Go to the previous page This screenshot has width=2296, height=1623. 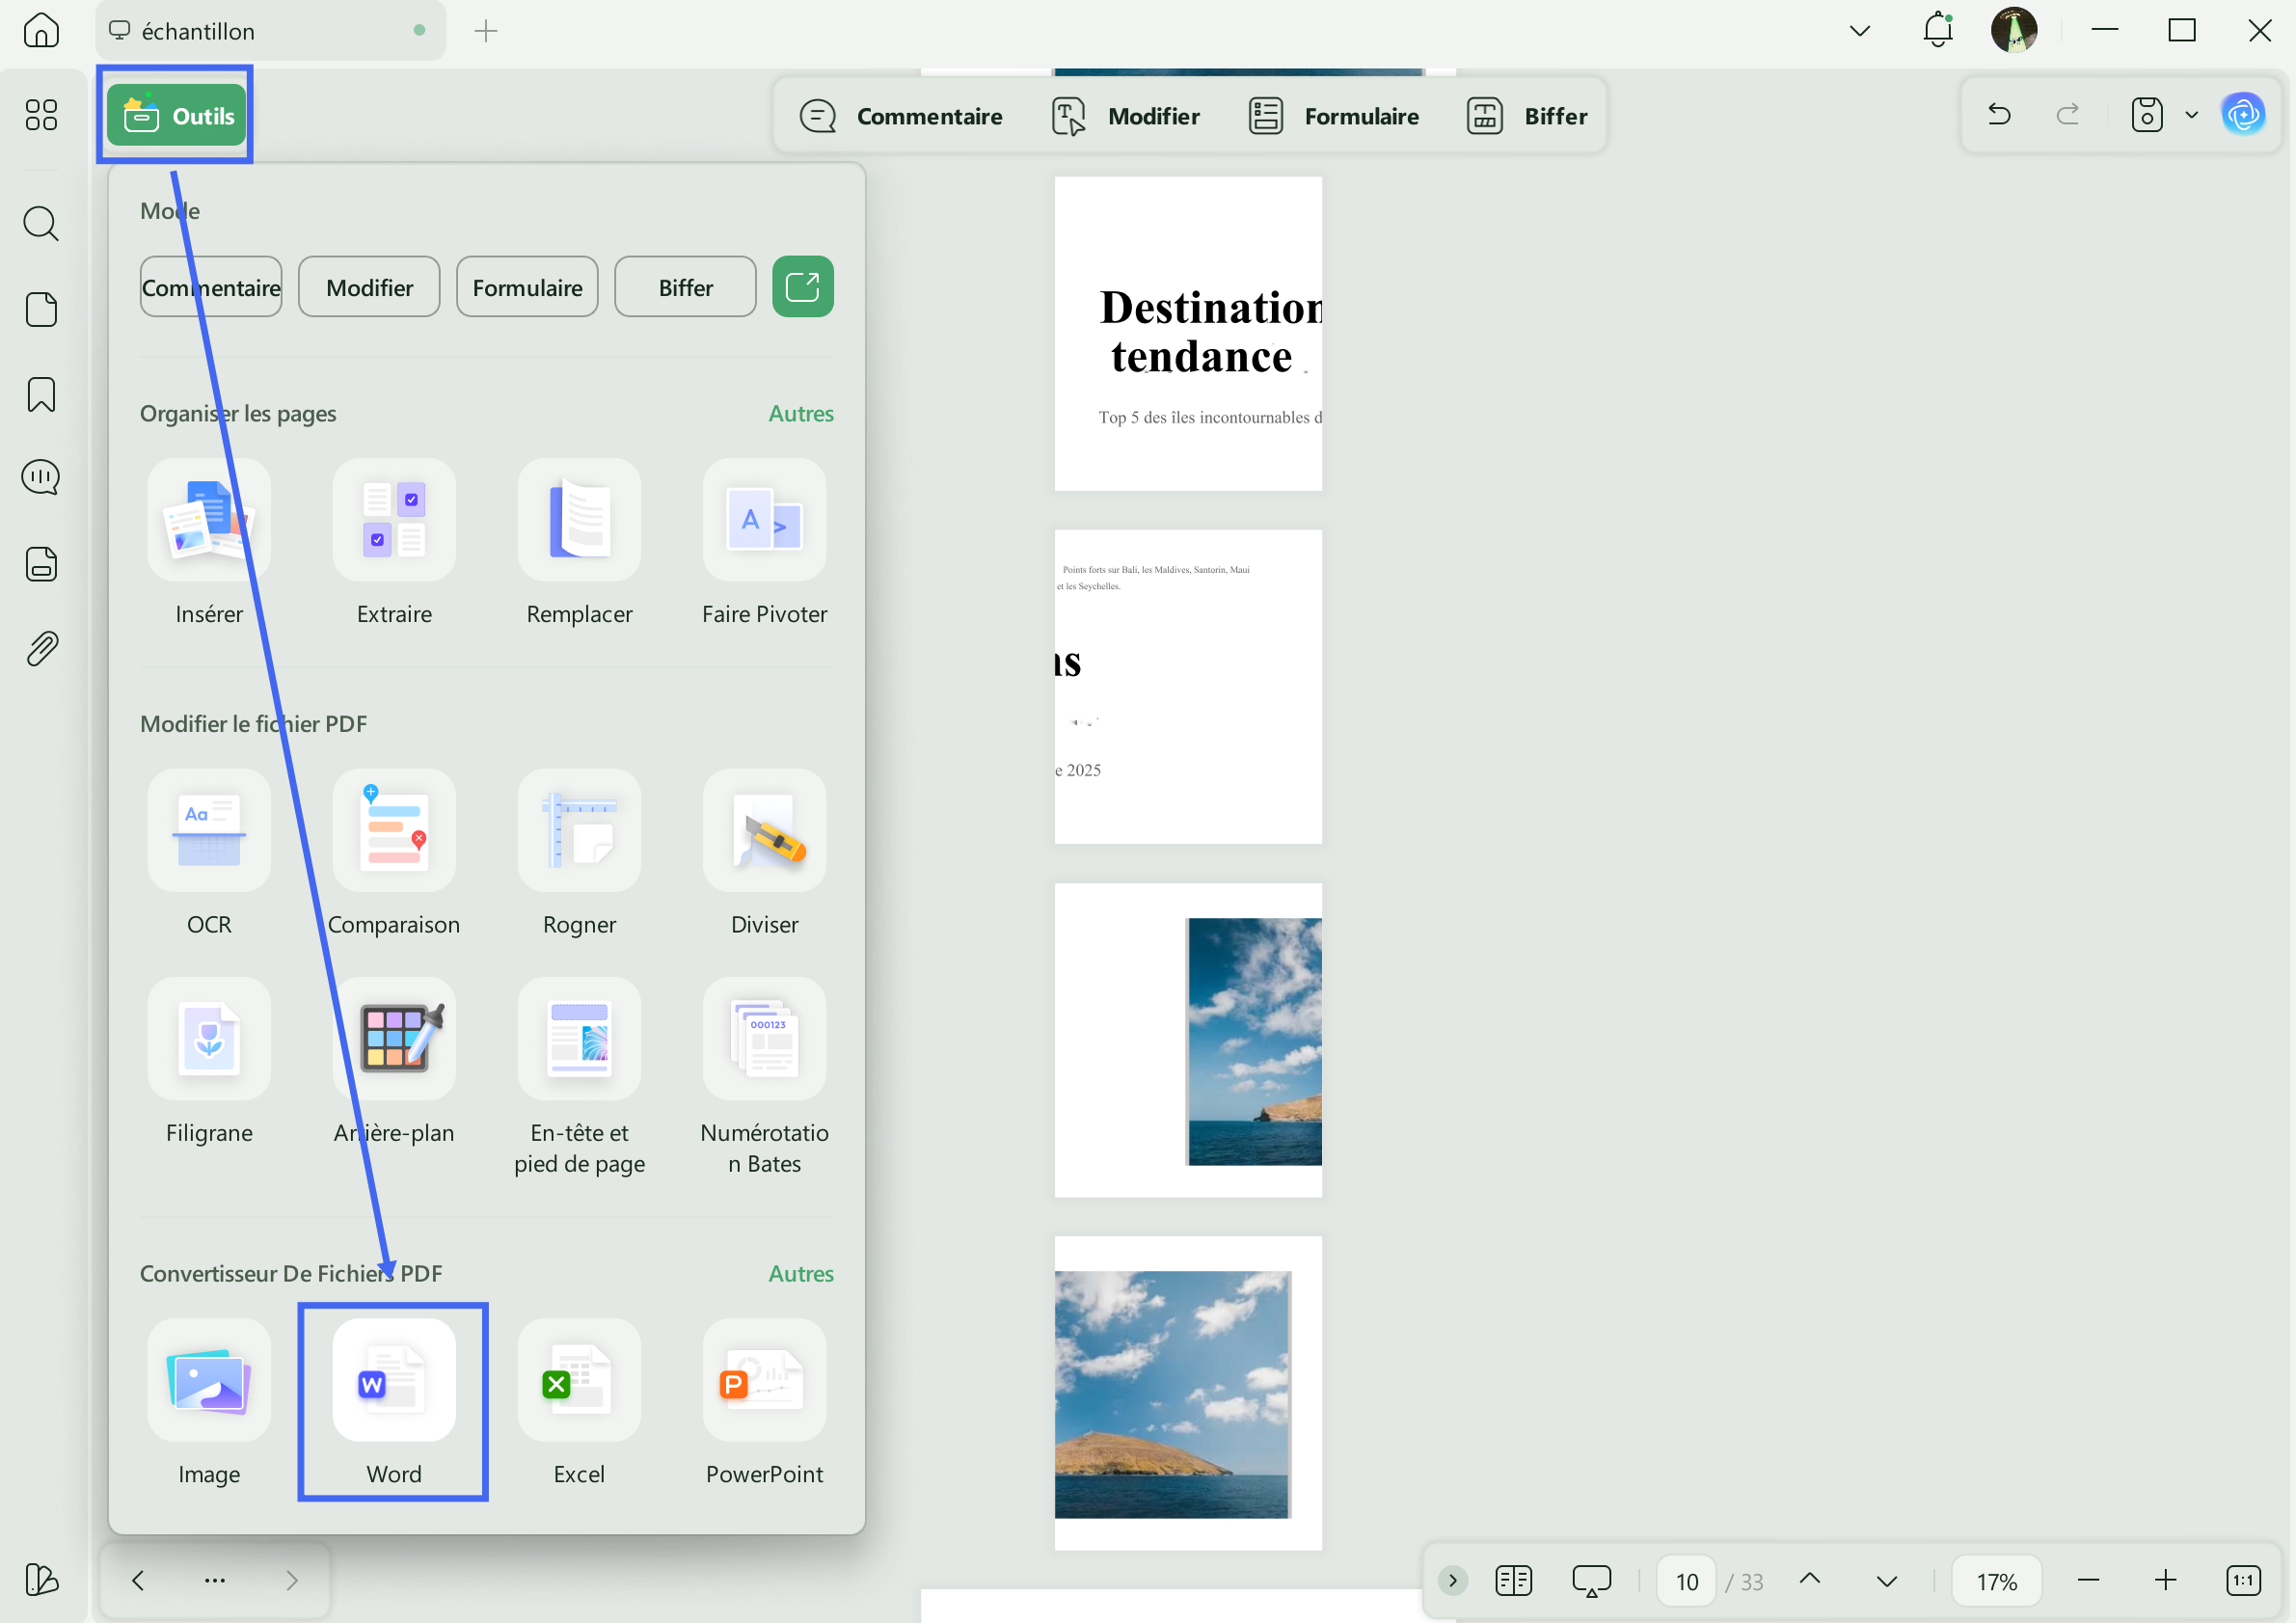pyautogui.click(x=1809, y=1580)
